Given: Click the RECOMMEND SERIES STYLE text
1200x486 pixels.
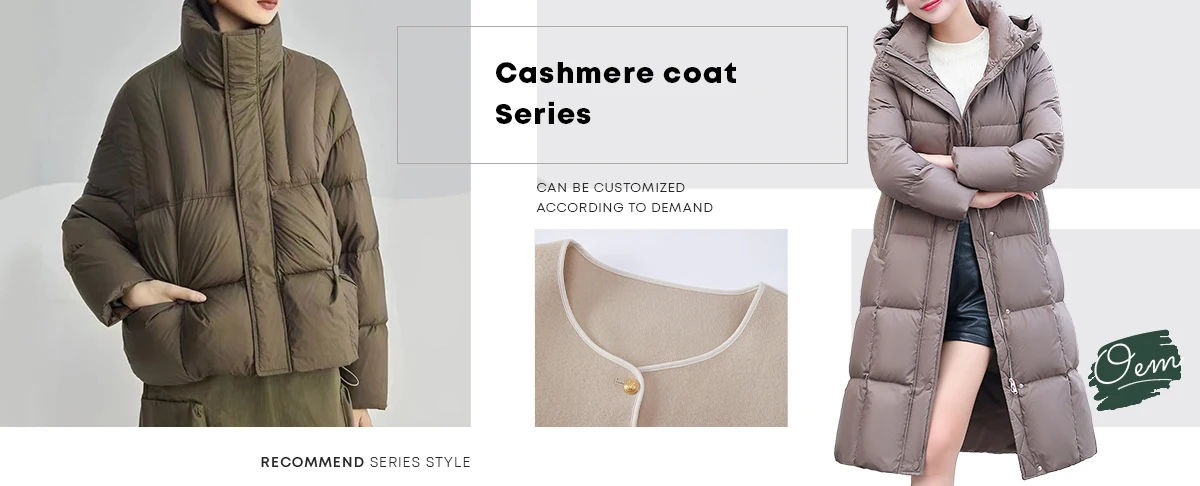Looking at the screenshot, I should click(x=365, y=462).
